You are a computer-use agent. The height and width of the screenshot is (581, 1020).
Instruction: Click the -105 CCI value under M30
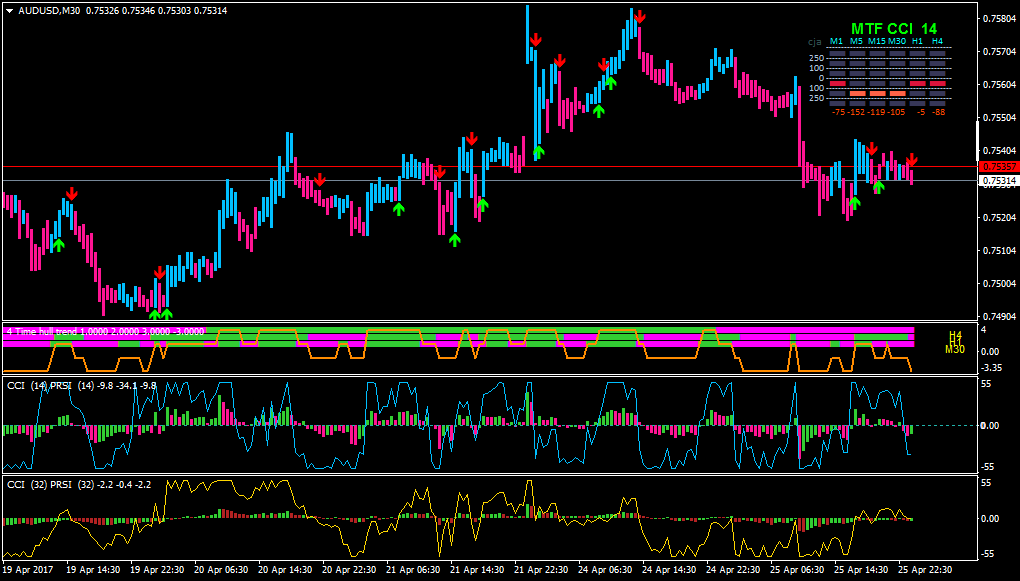pos(896,113)
